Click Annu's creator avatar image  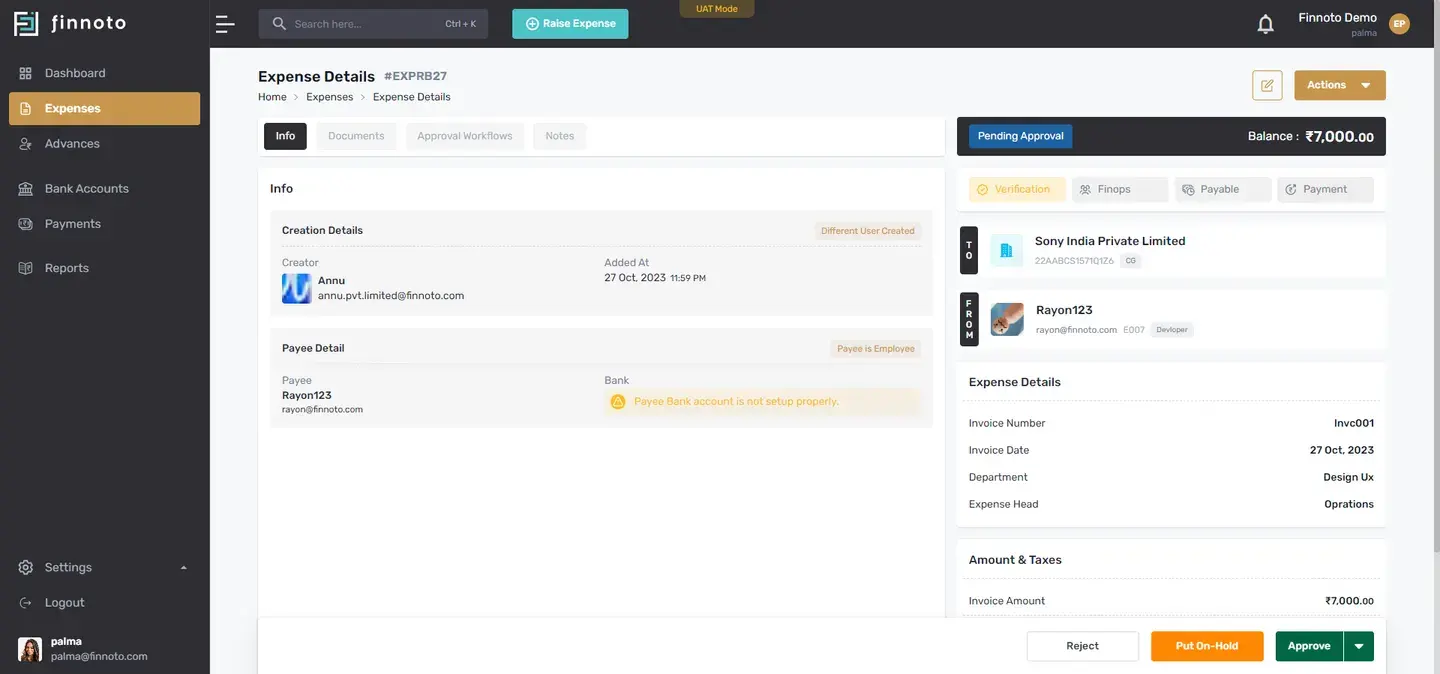[297, 289]
